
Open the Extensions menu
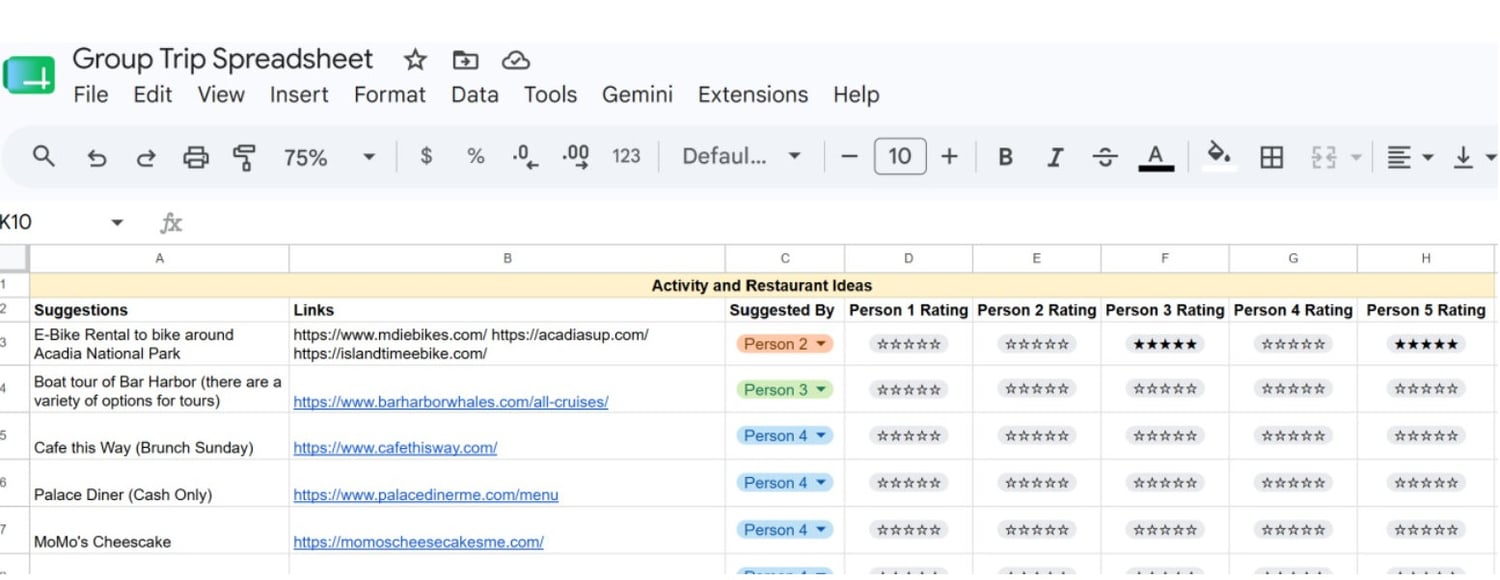(753, 95)
